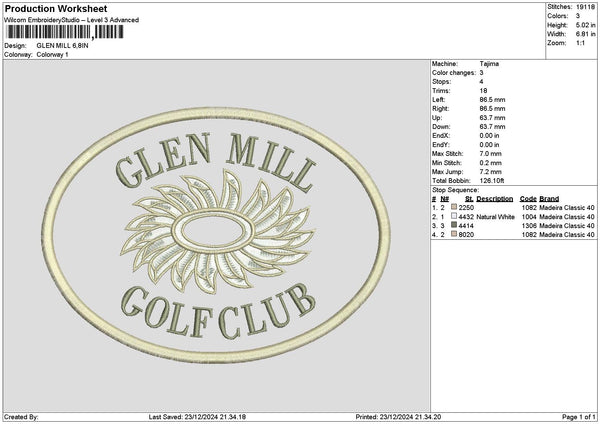Screen dimensions: 600x424
Task: Click code 1004 in the stop sequence
Action: [x=528, y=217]
